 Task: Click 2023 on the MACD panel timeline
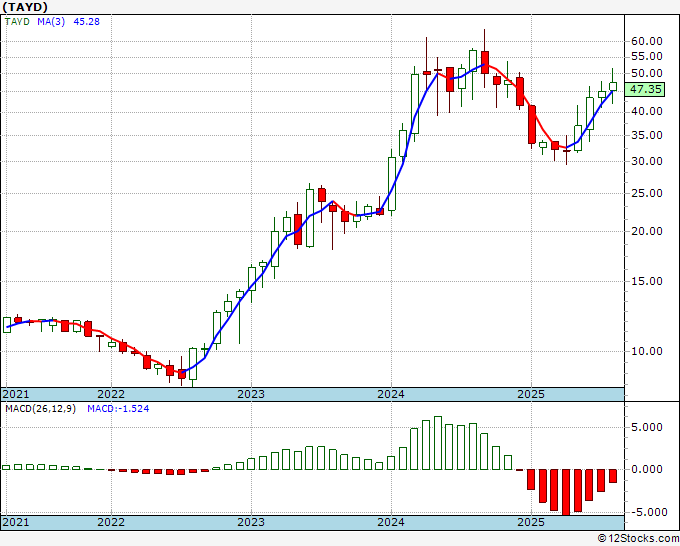click(x=251, y=522)
